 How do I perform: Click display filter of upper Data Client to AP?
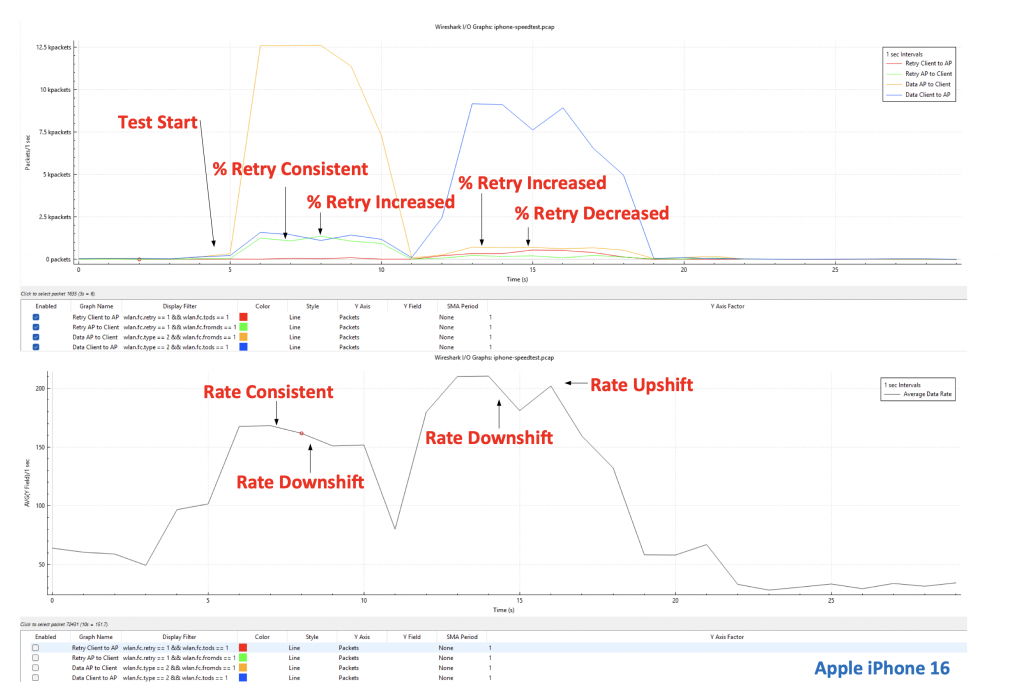point(177,347)
